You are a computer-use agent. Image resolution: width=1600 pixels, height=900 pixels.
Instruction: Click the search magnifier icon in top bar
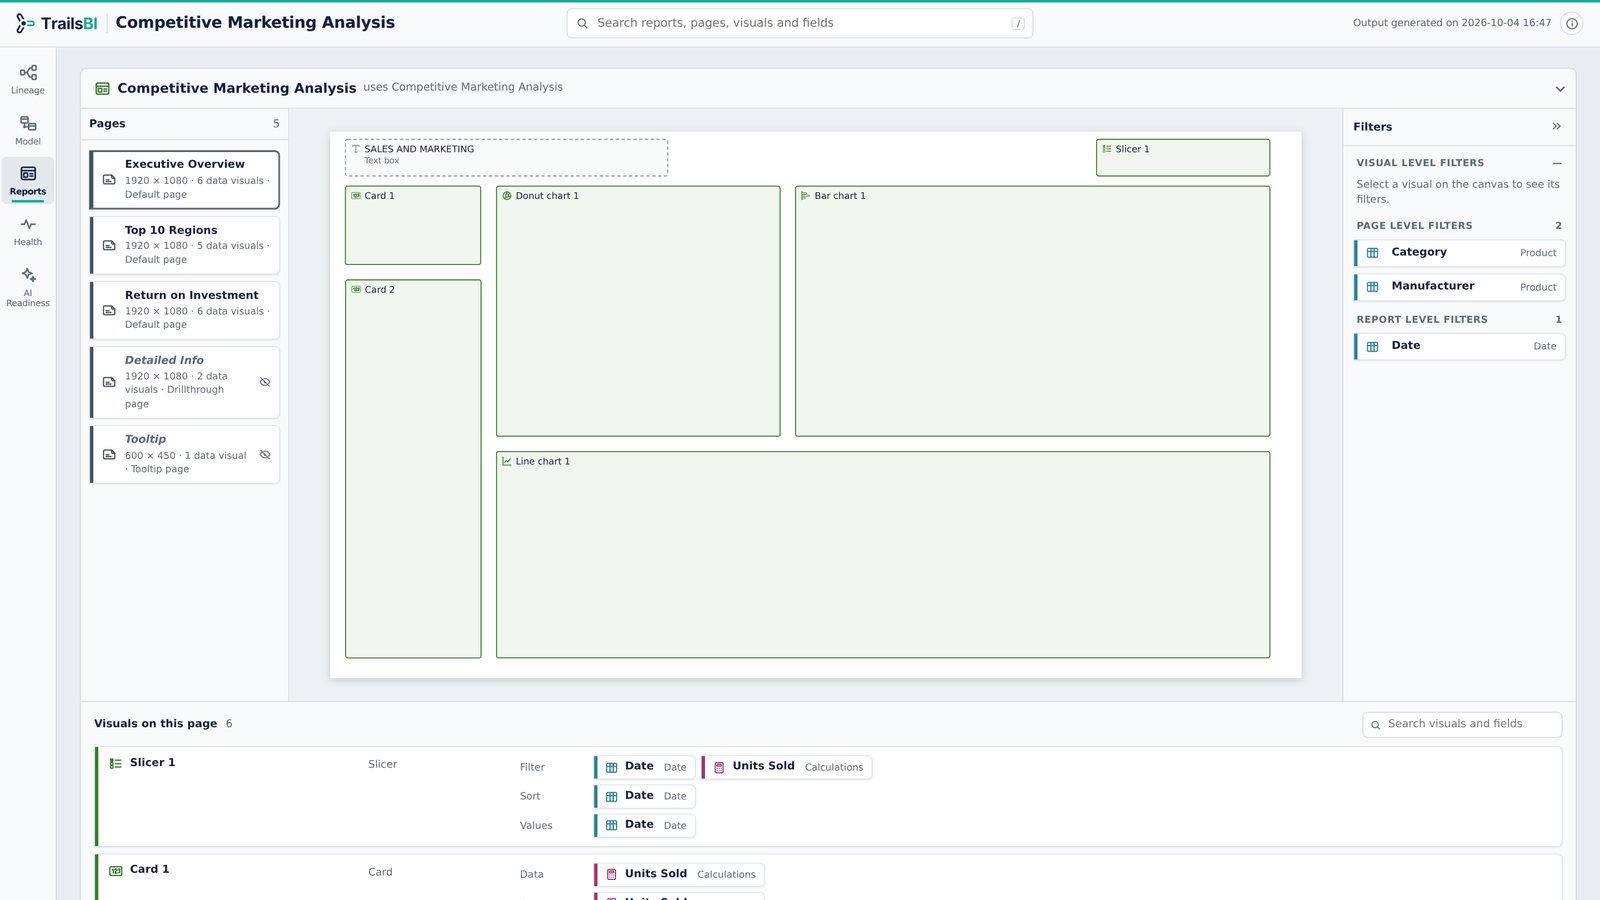(x=582, y=23)
